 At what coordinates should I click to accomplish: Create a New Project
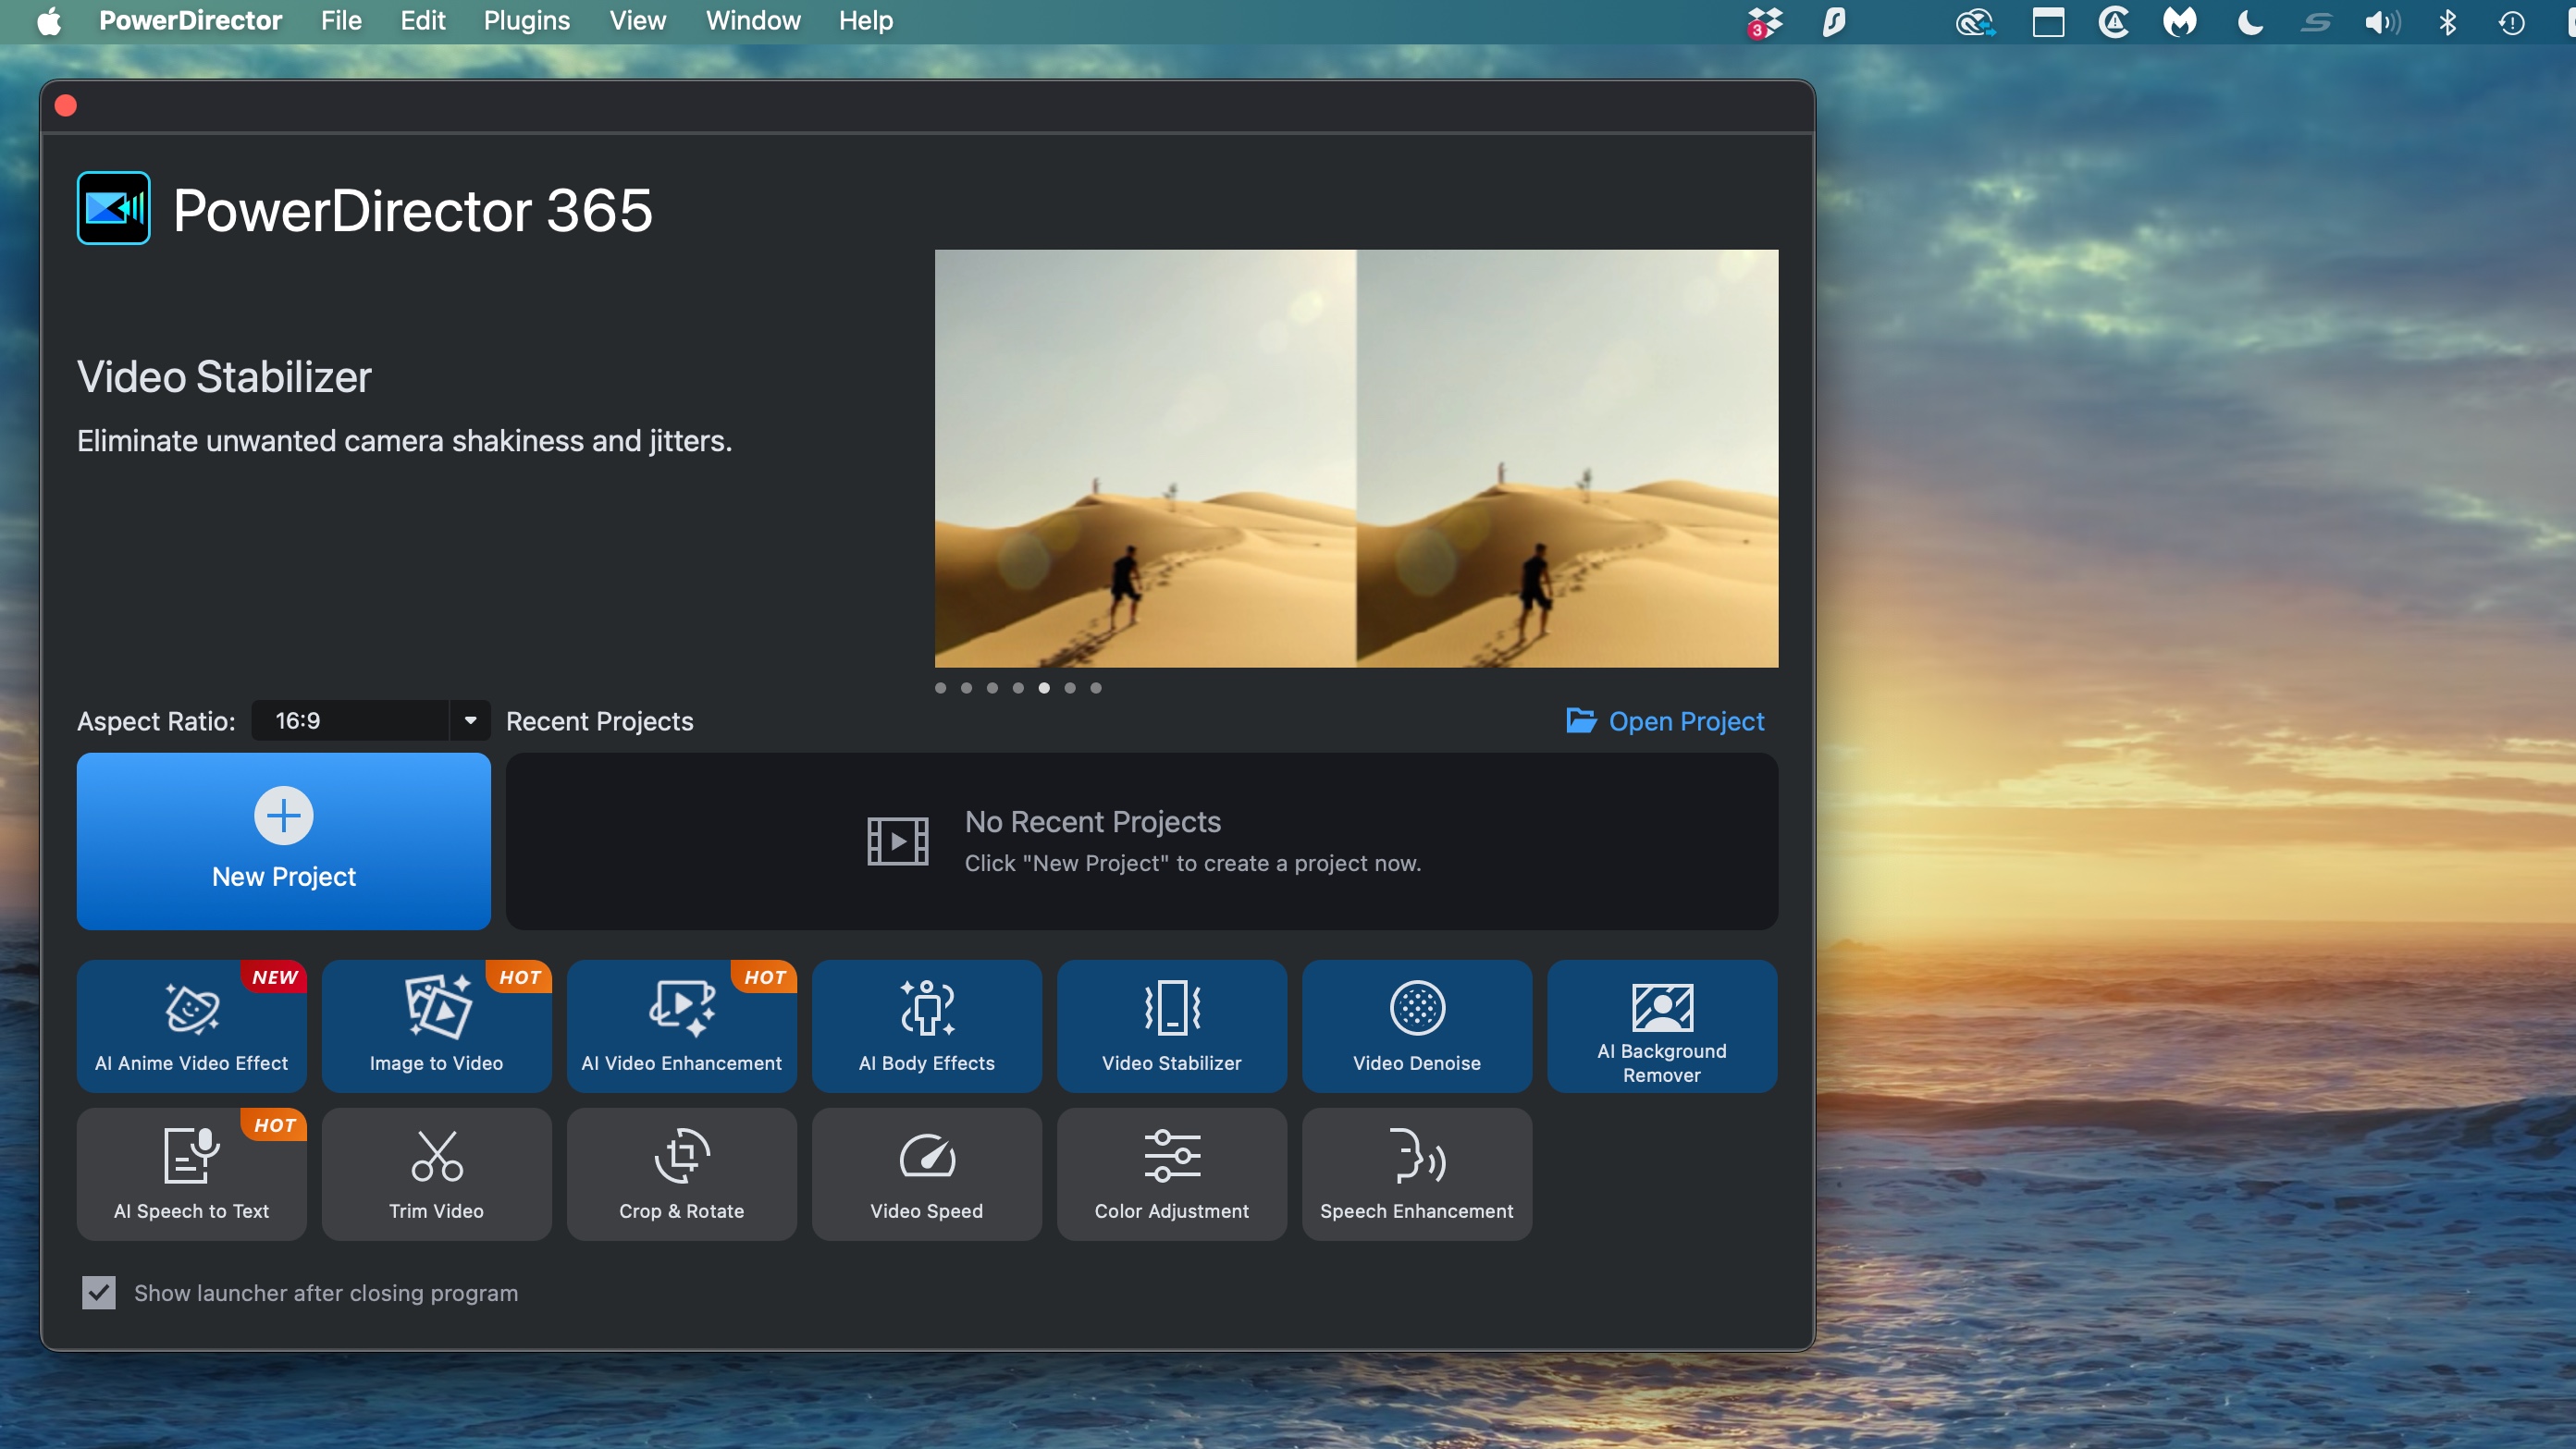(283, 841)
